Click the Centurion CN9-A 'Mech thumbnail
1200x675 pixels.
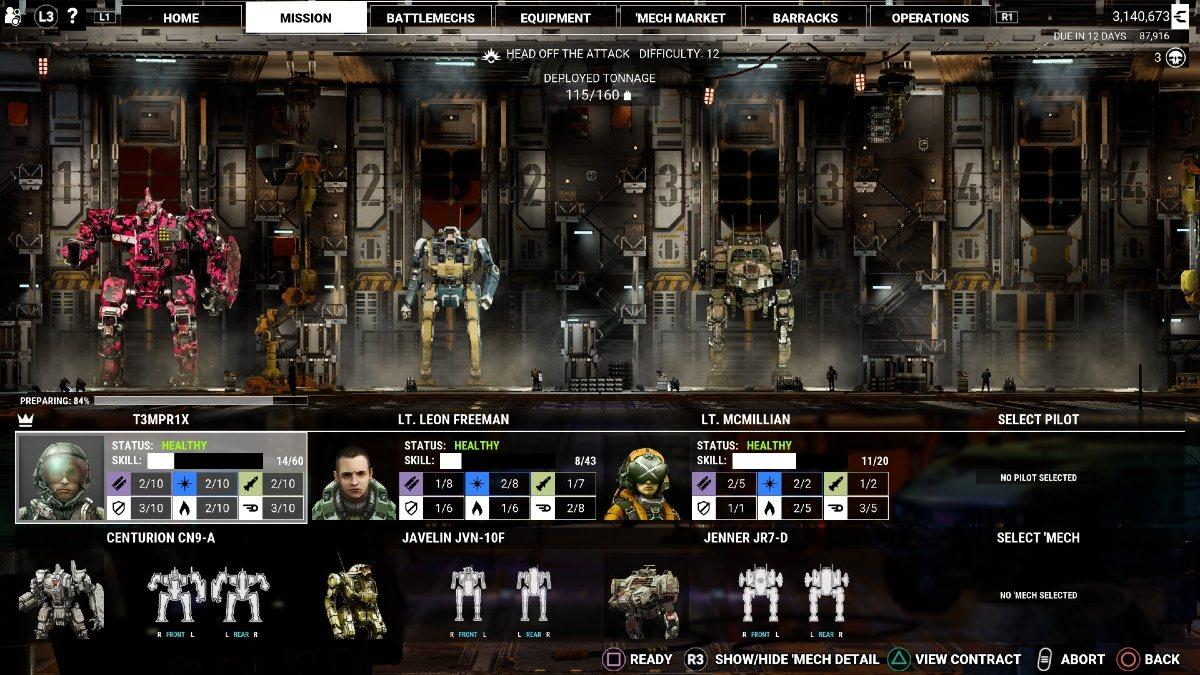click(x=62, y=599)
